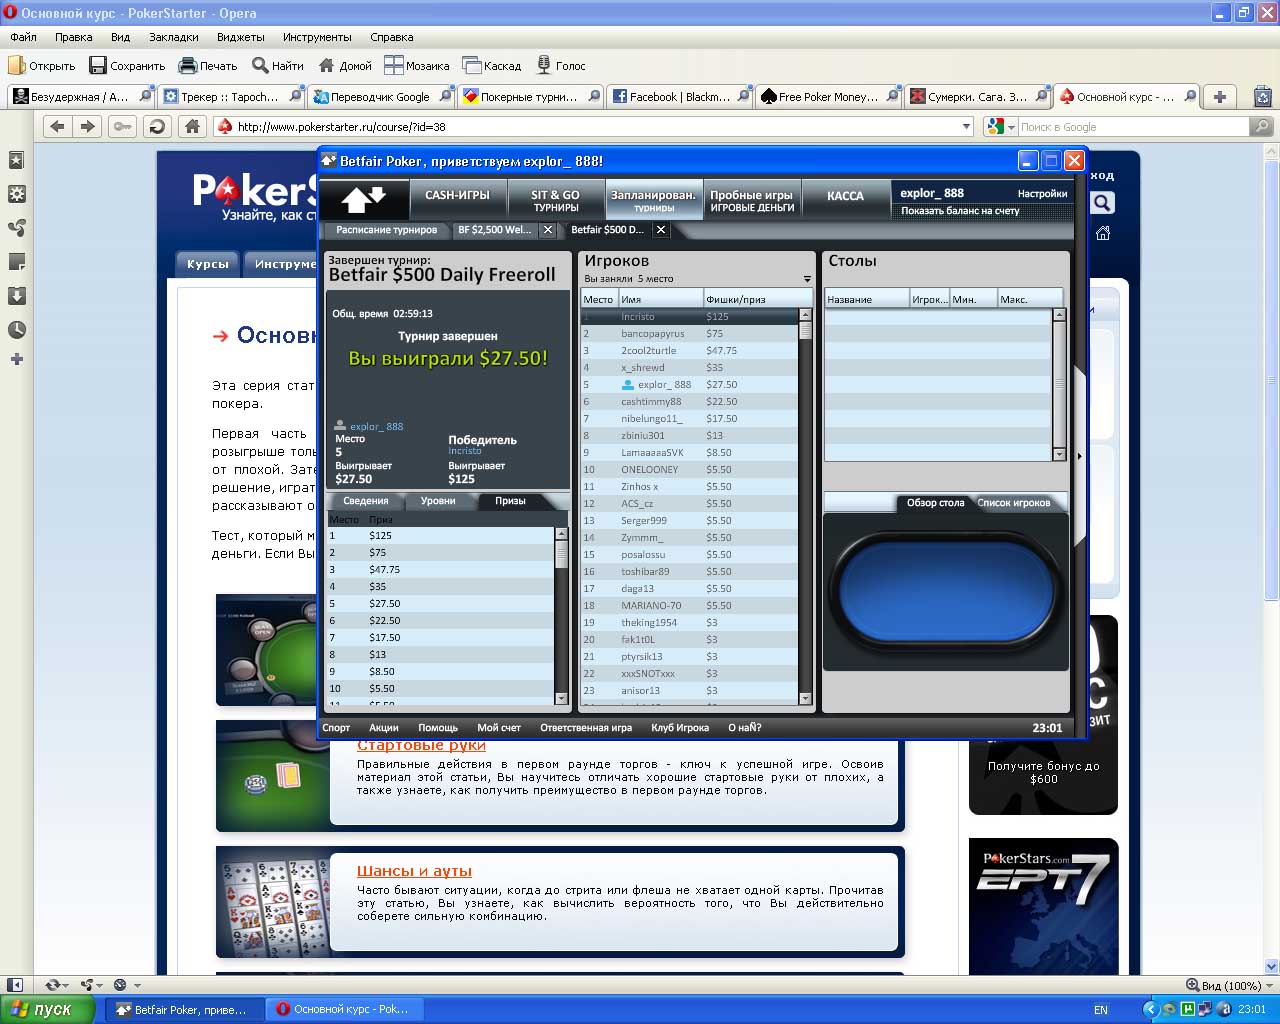This screenshot has height=1024, width=1280.
Task: Open players list filter dropdown arrow
Action: click(x=807, y=279)
